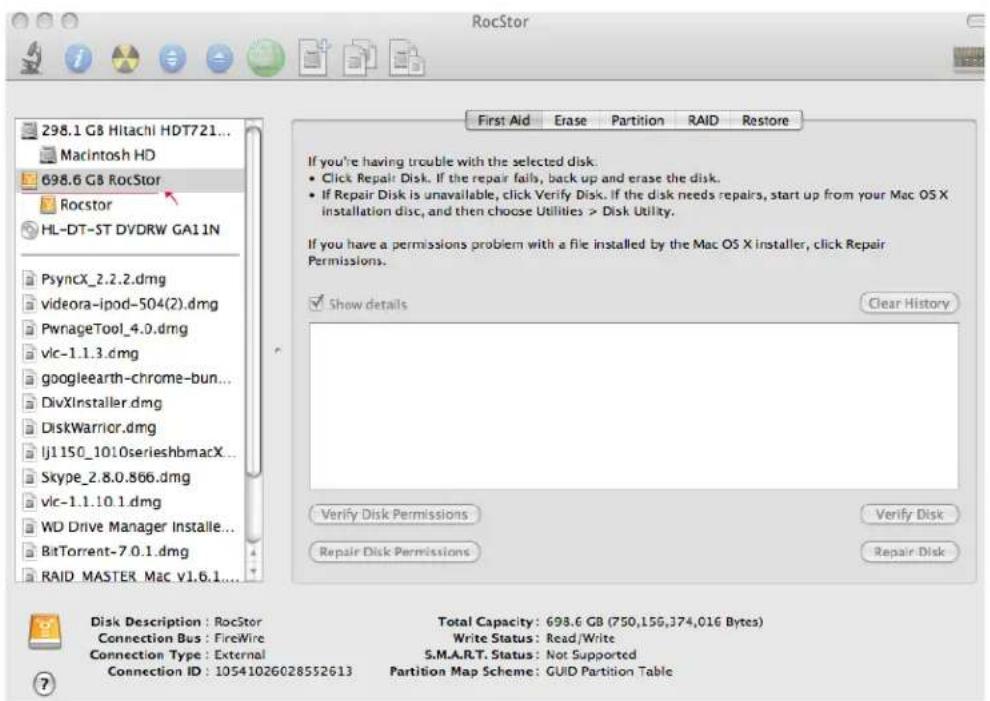Select DiskWarrior.dmg

pos(129,428)
